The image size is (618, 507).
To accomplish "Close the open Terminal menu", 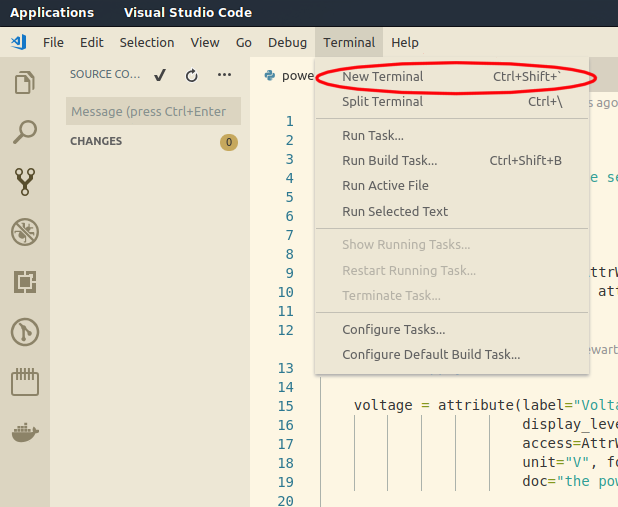I will (349, 42).
